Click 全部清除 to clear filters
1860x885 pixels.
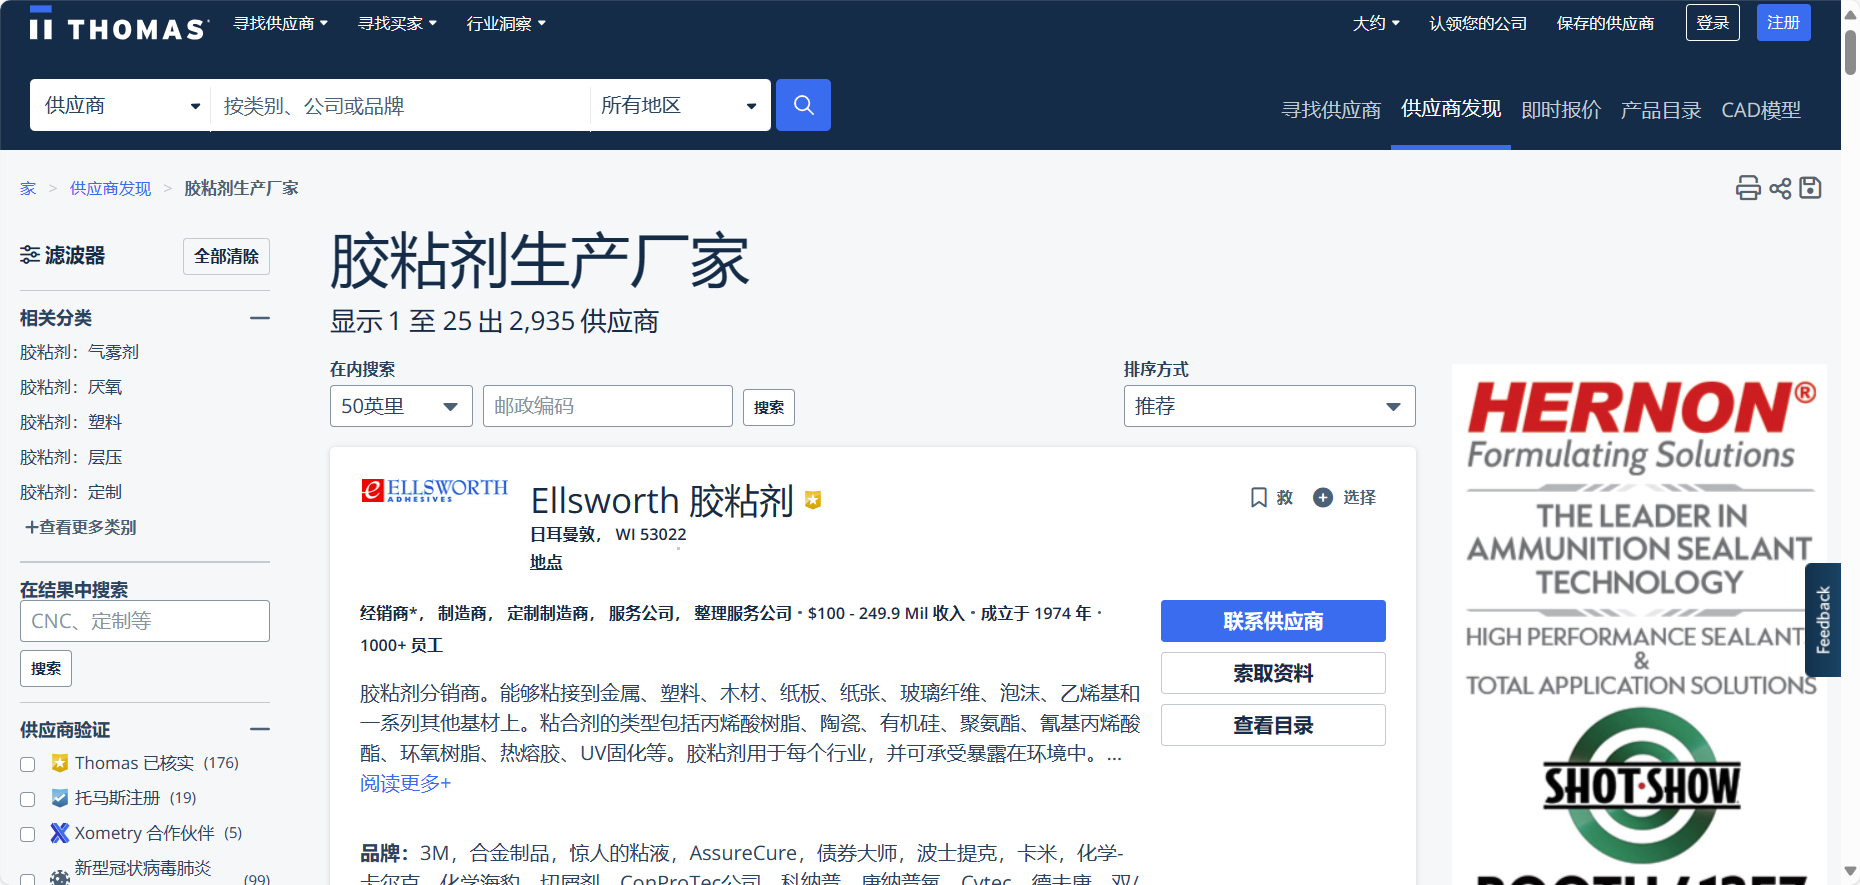tap(226, 256)
